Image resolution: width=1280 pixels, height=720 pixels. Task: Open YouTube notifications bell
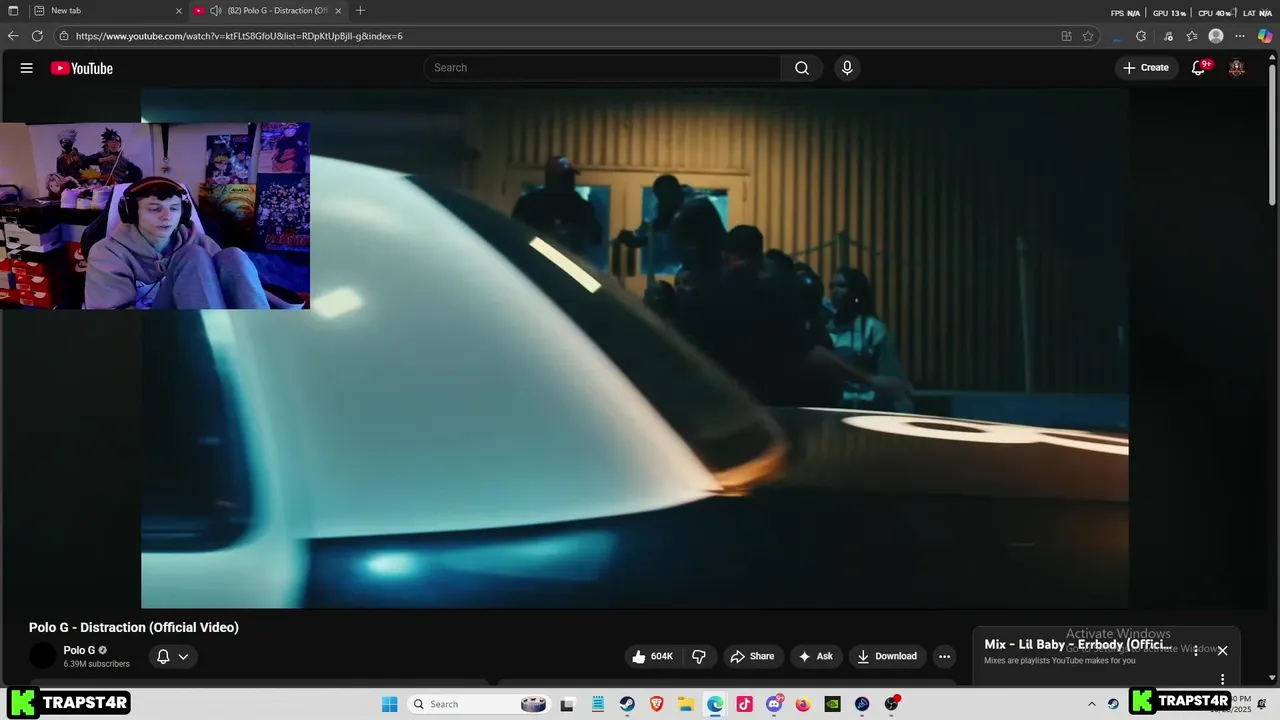point(1199,68)
